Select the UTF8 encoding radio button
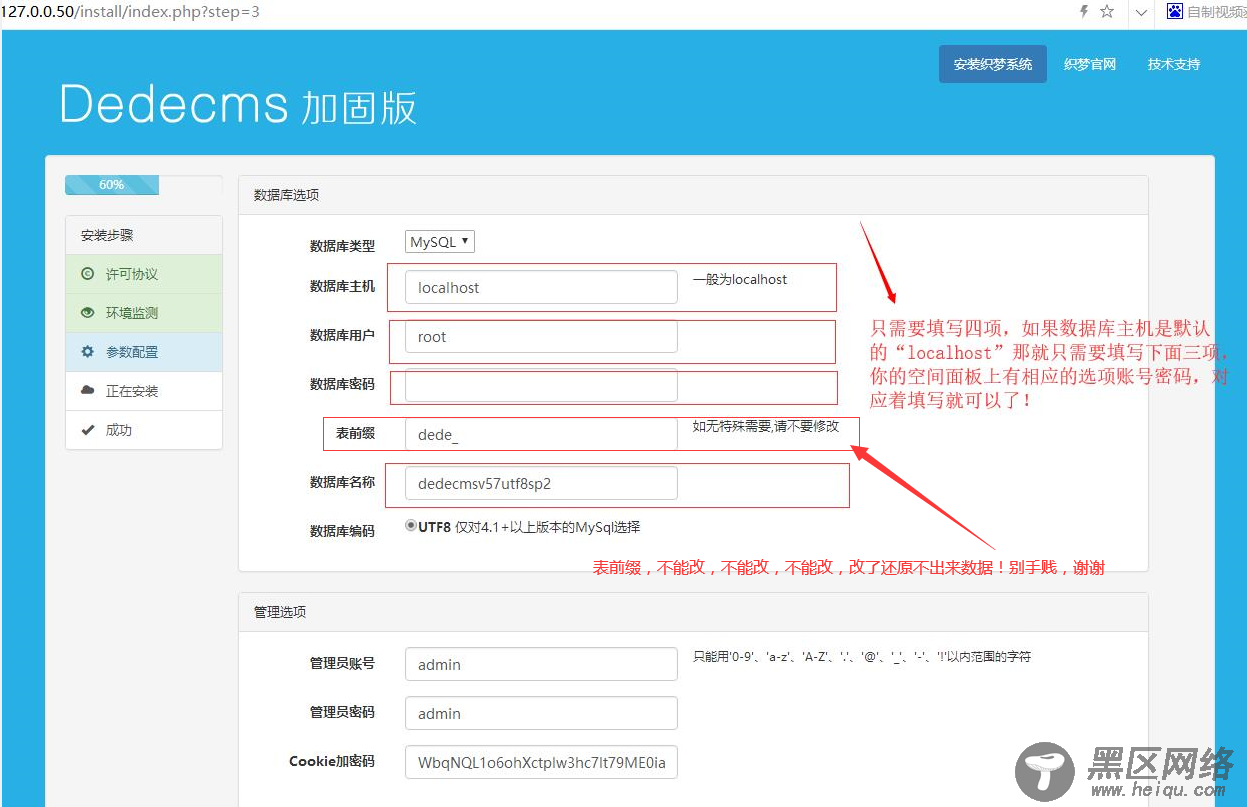This screenshot has width=1247, height=807. [x=411, y=526]
